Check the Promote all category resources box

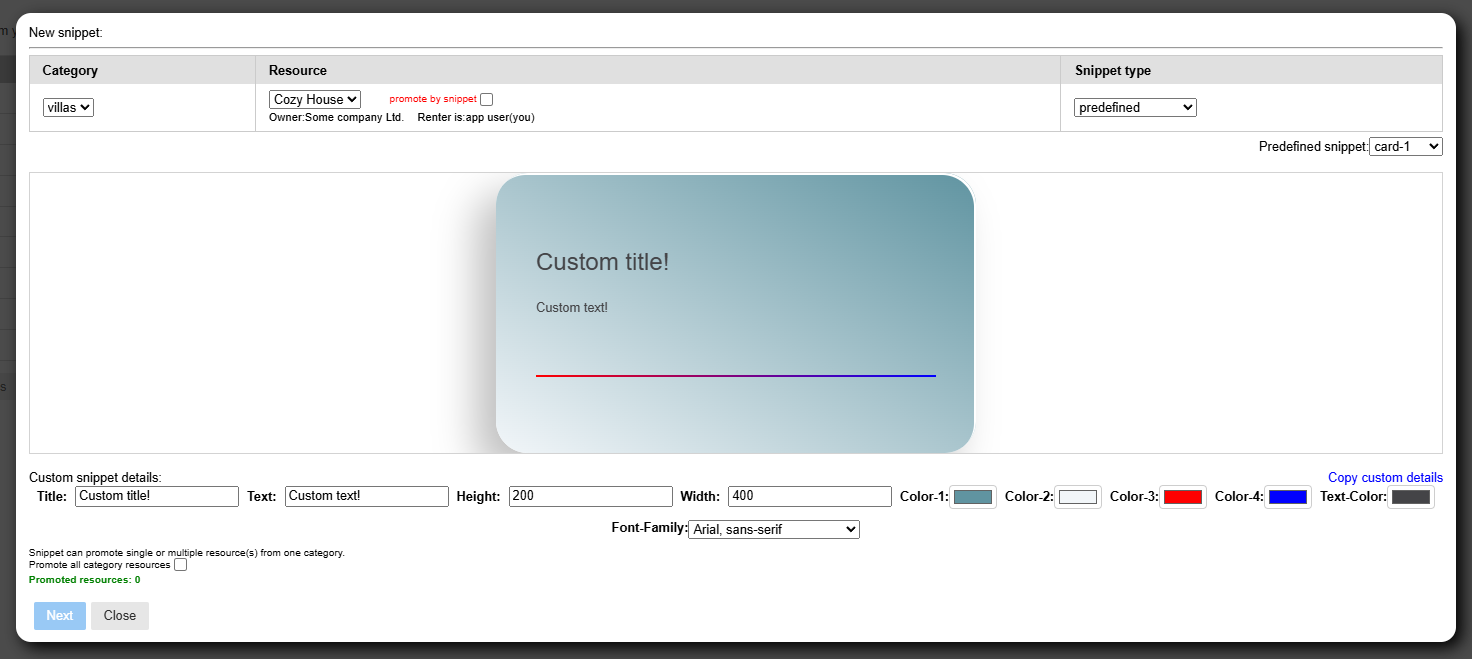pyautogui.click(x=181, y=565)
